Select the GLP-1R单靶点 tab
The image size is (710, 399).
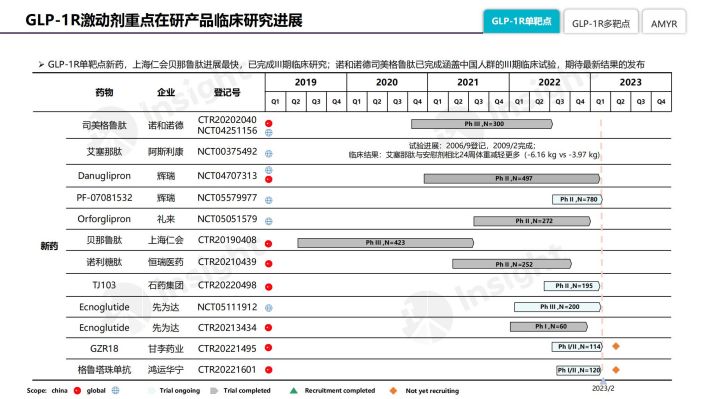coord(521,21)
